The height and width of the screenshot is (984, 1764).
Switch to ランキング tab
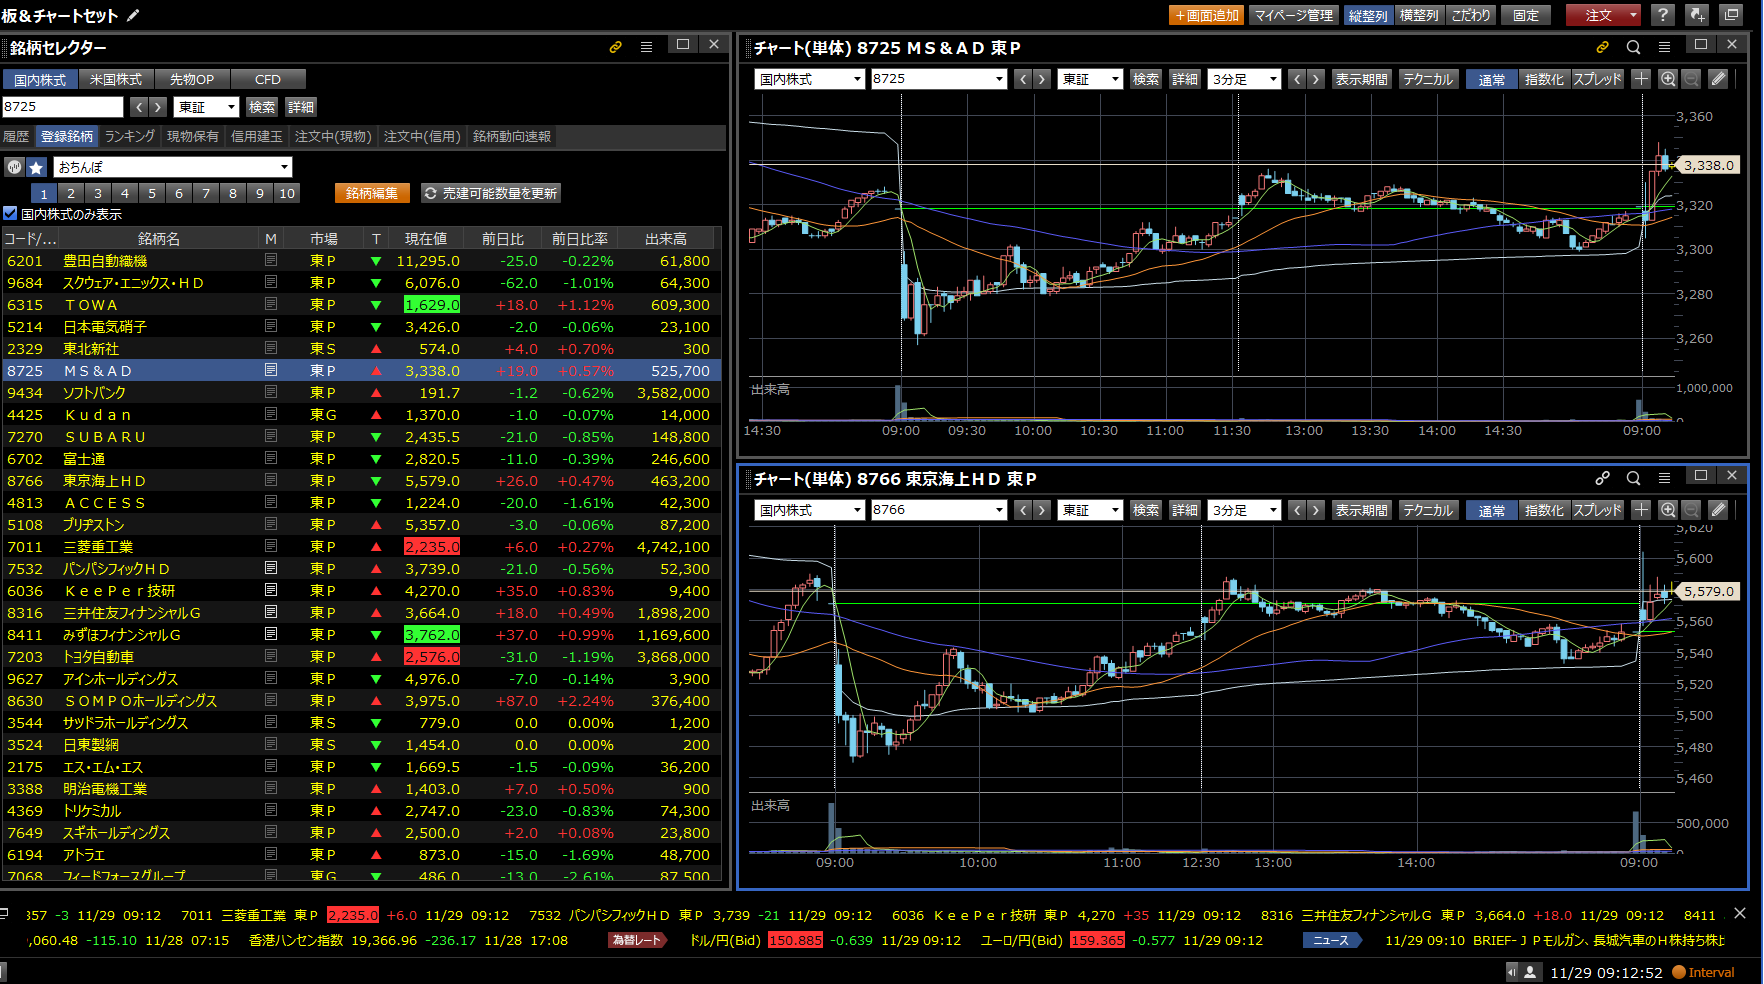pos(130,136)
